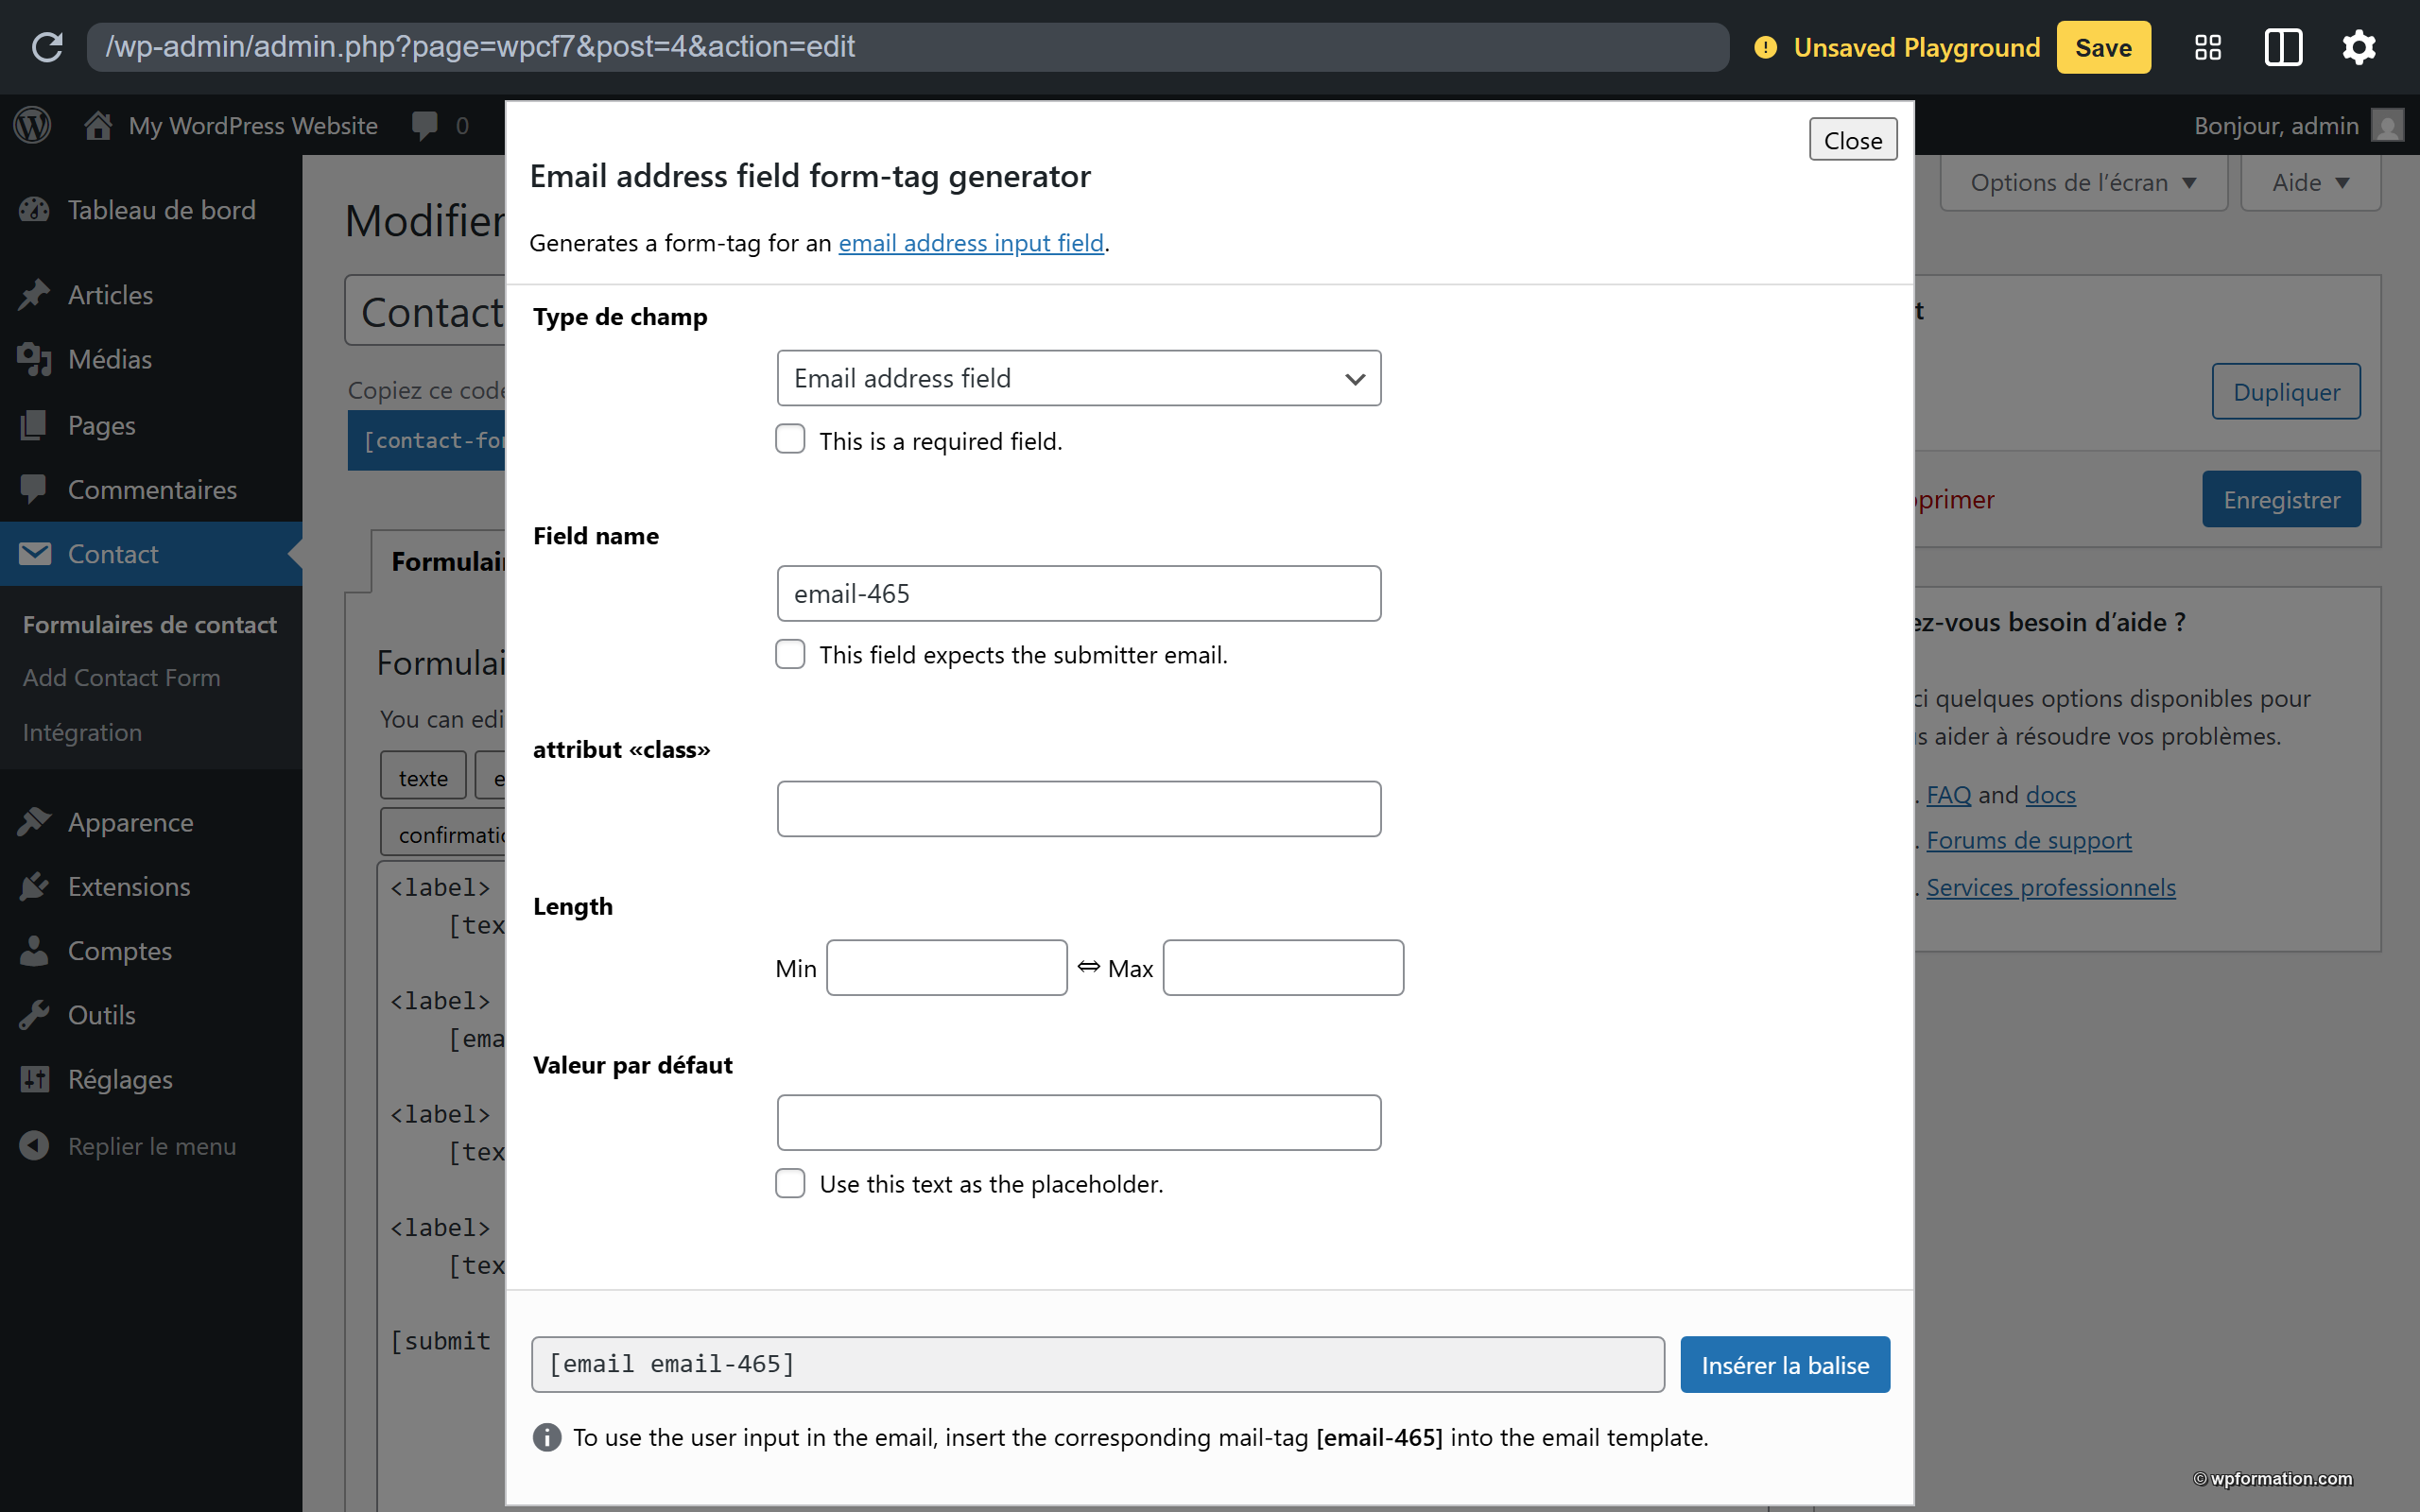
Task: Open Formulaires de contact submenu item
Action: [150, 624]
